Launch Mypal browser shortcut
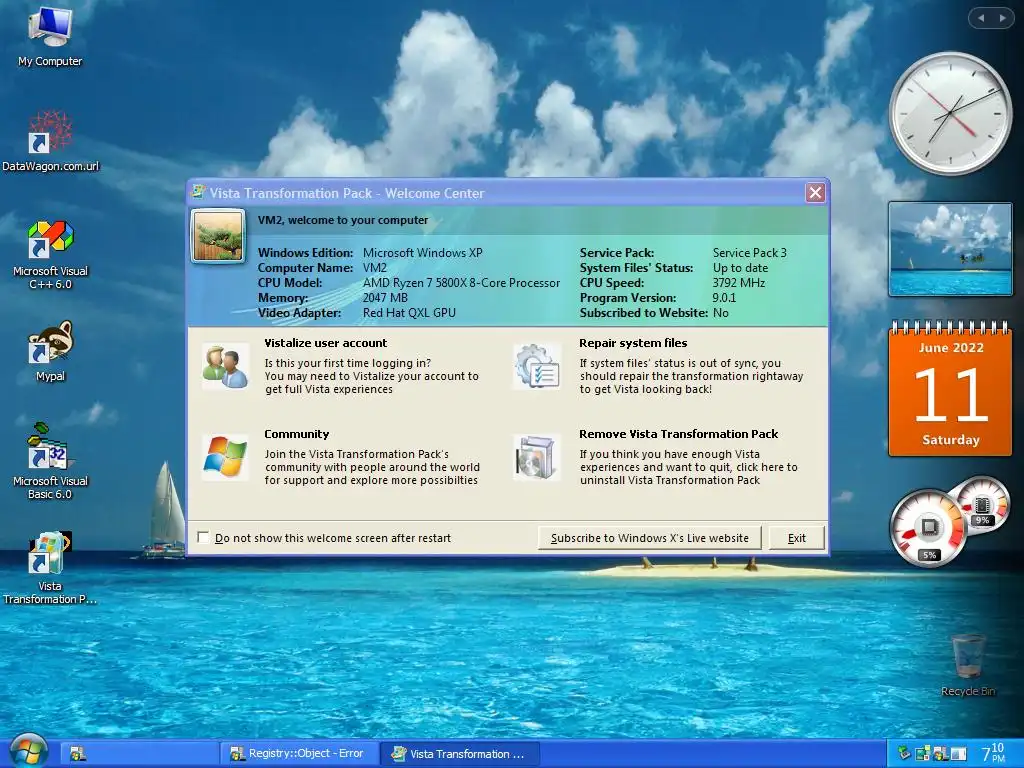This screenshot has height=768, width=1024. pyautogui.click(x=50, y=351)
